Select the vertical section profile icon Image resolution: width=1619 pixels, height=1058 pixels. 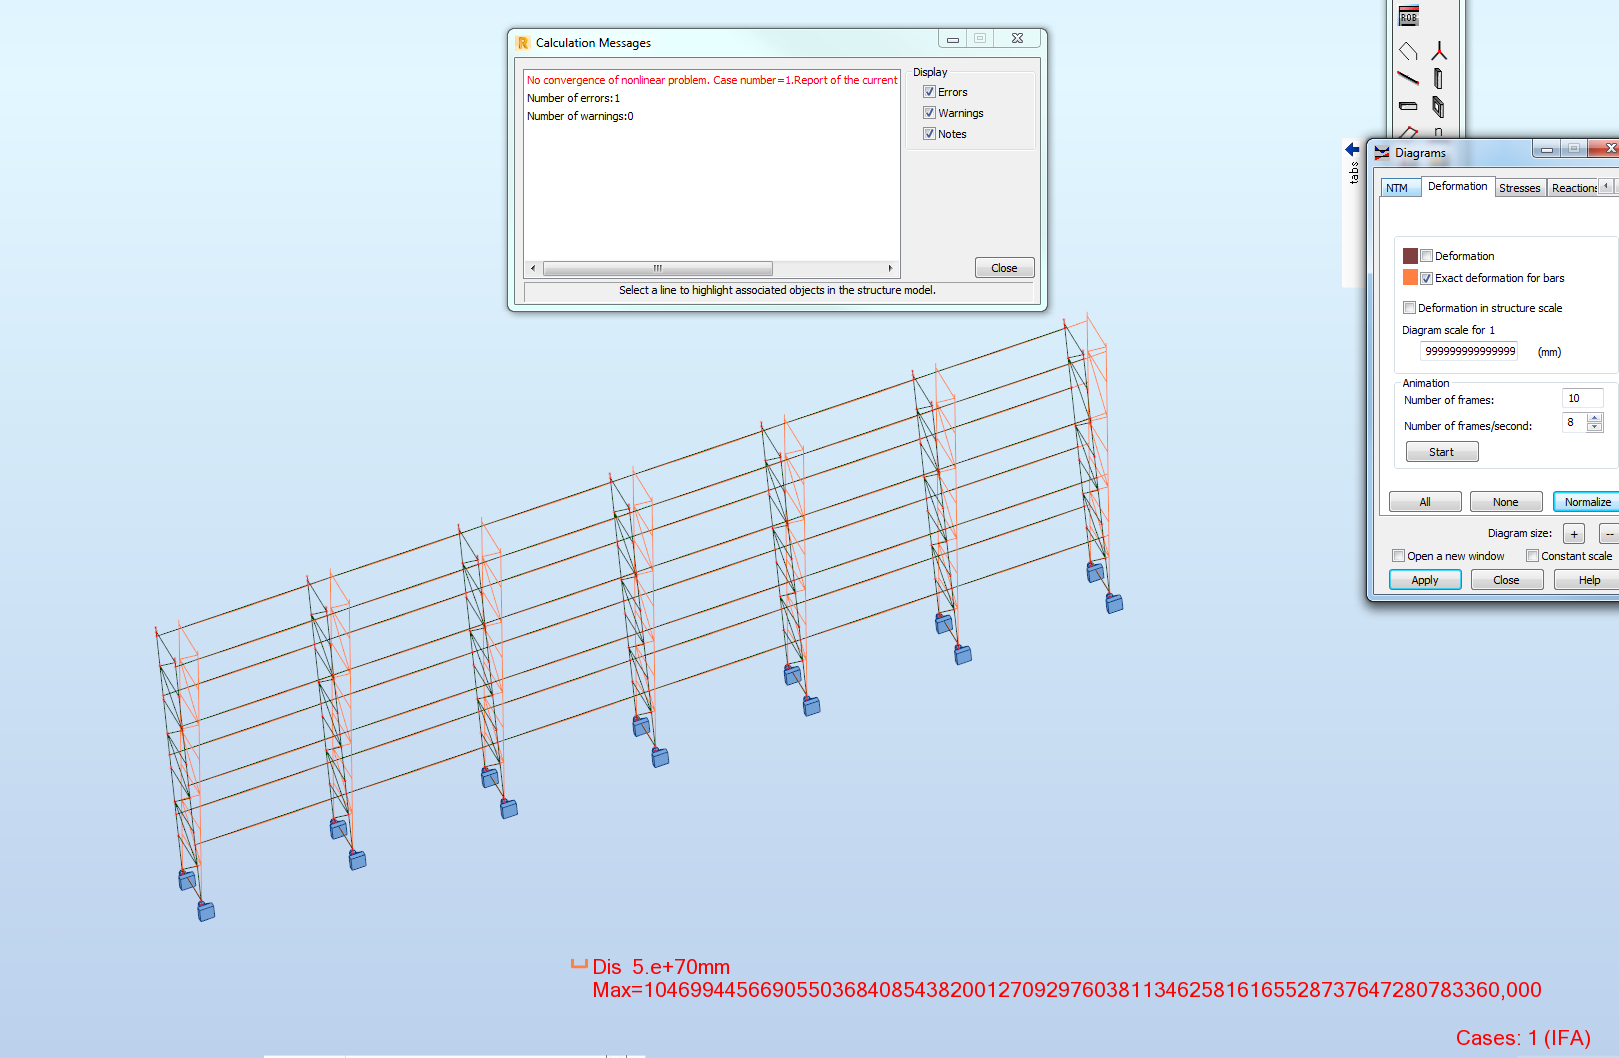click(1440, 78)
